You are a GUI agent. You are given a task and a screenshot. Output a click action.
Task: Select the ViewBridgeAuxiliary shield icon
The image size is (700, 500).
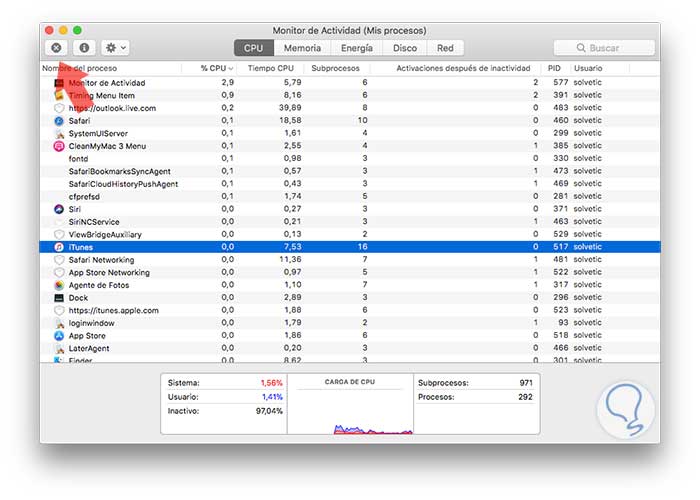[x=59, y=234]
